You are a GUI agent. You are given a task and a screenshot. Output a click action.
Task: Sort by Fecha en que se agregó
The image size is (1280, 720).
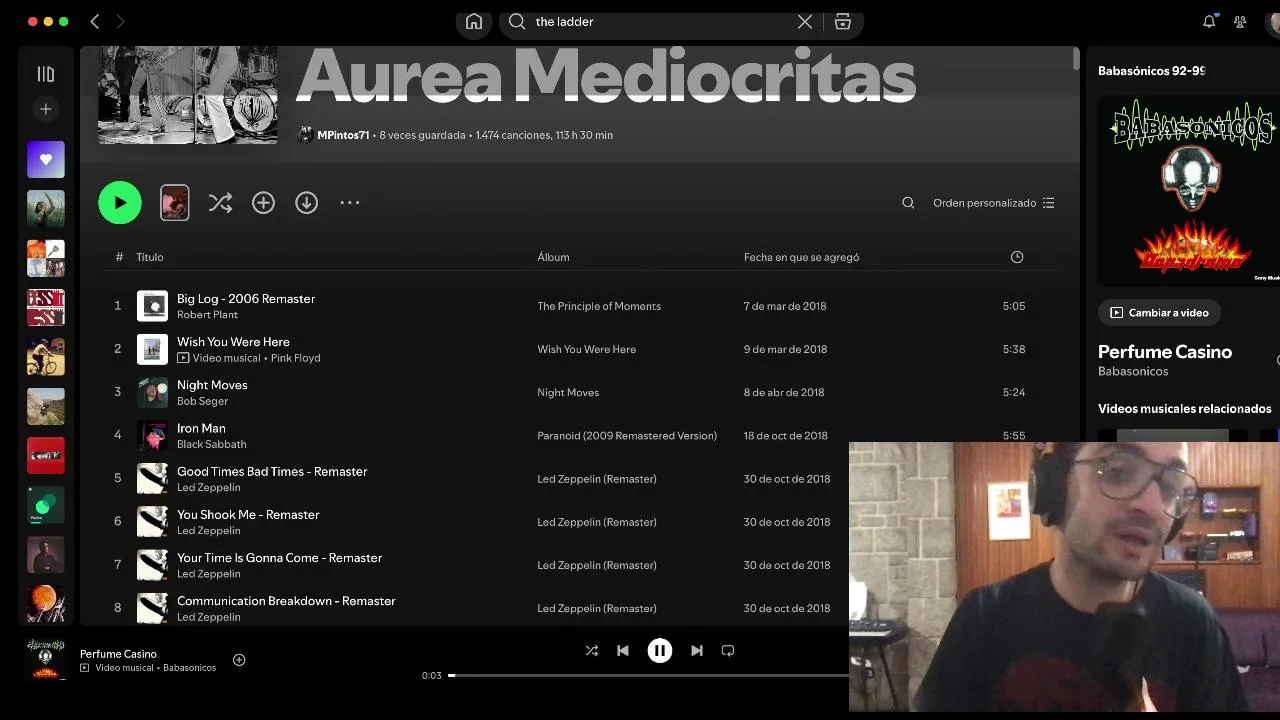point(801,257)
